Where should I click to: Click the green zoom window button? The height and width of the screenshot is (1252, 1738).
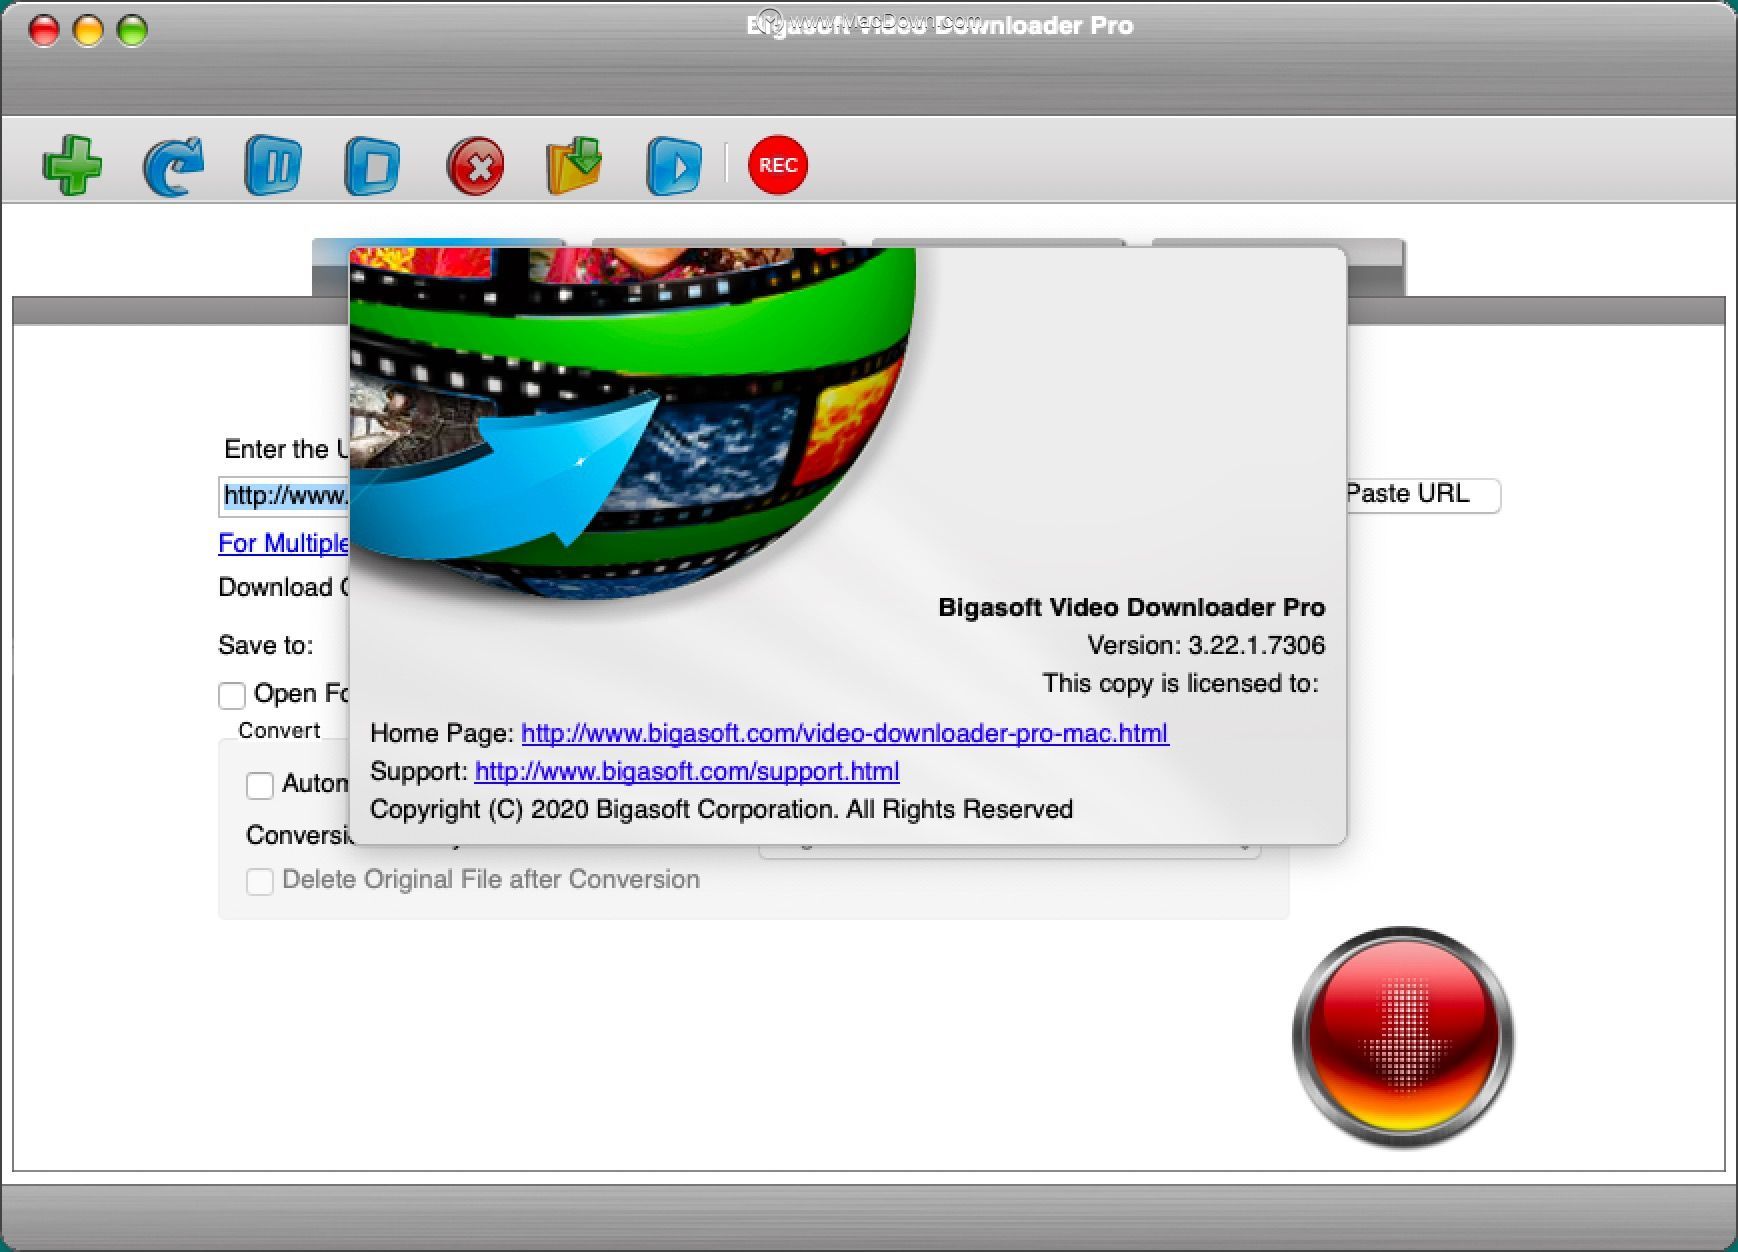(x=132, y=30)
